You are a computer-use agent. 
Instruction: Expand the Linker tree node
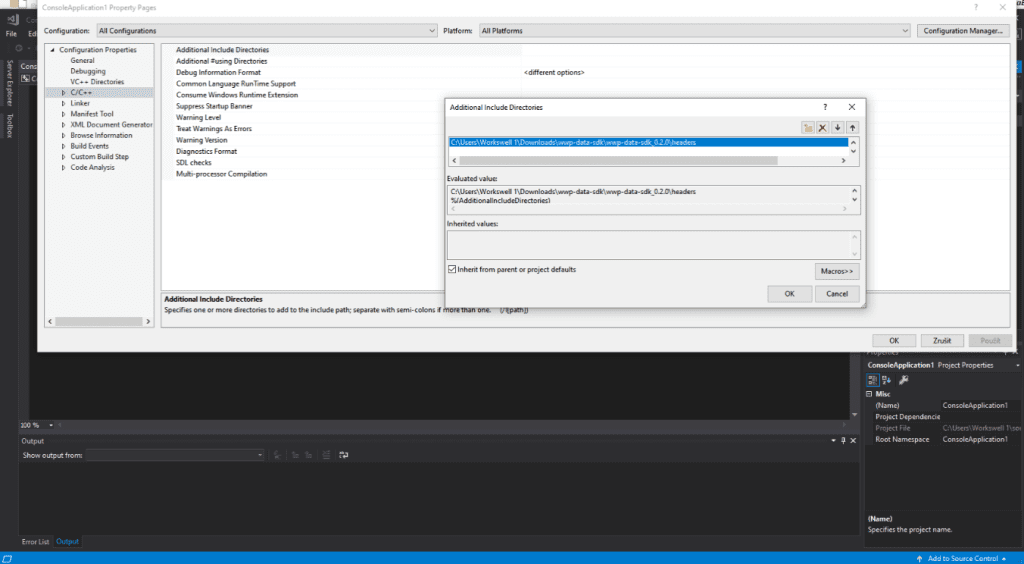pyautogui.click(x=63, y=103)
